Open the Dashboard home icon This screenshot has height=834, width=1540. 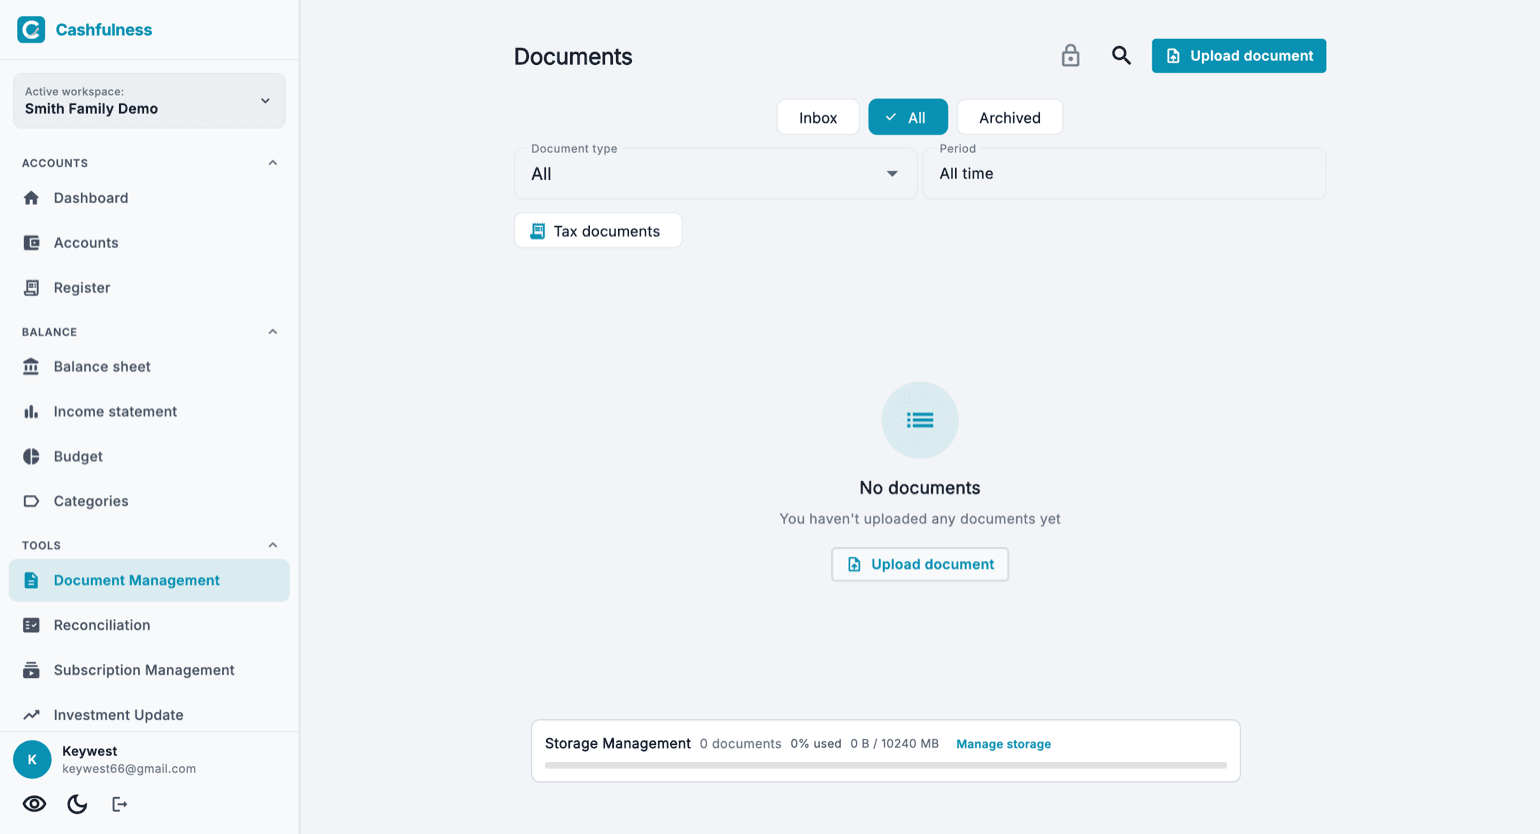[x=31, y=198]
